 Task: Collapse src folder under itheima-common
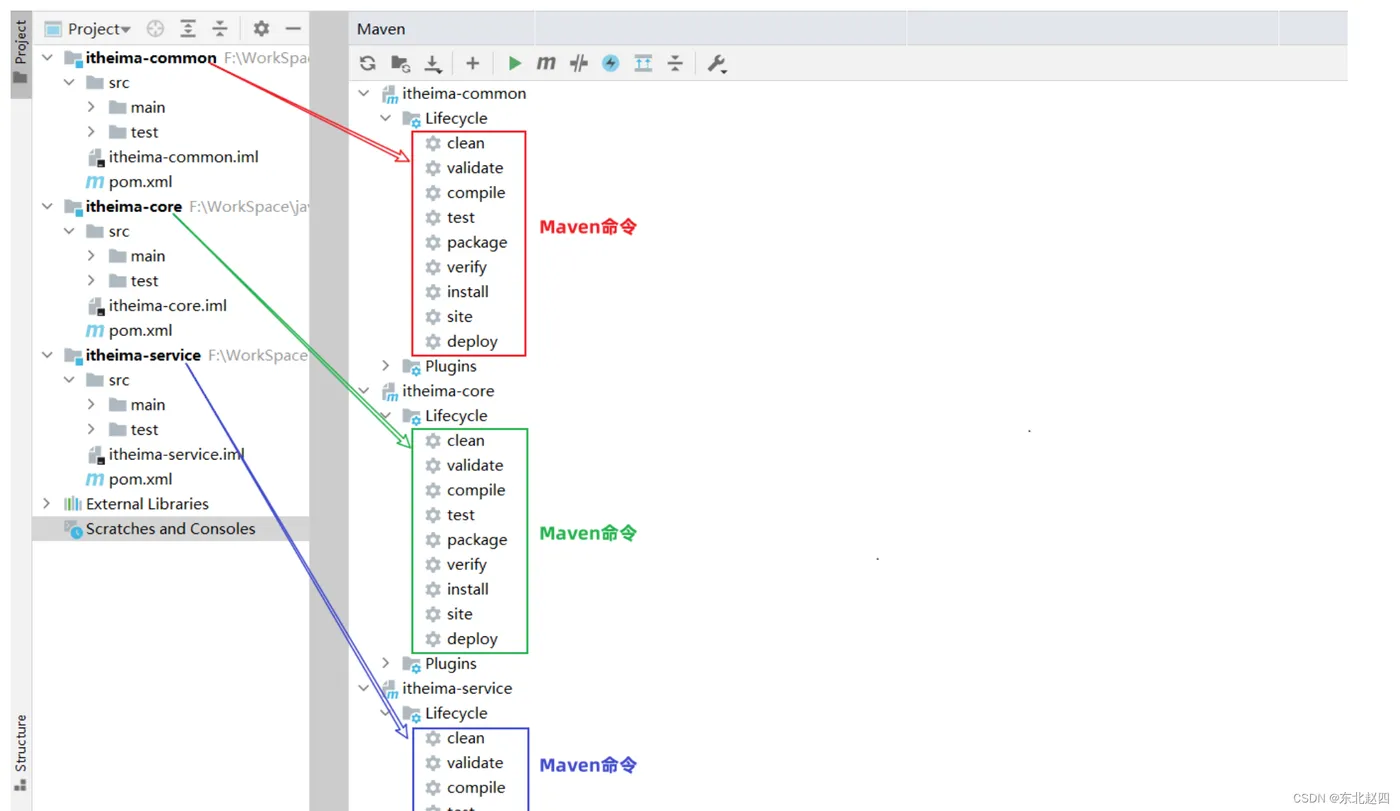[x=69, y=83]
